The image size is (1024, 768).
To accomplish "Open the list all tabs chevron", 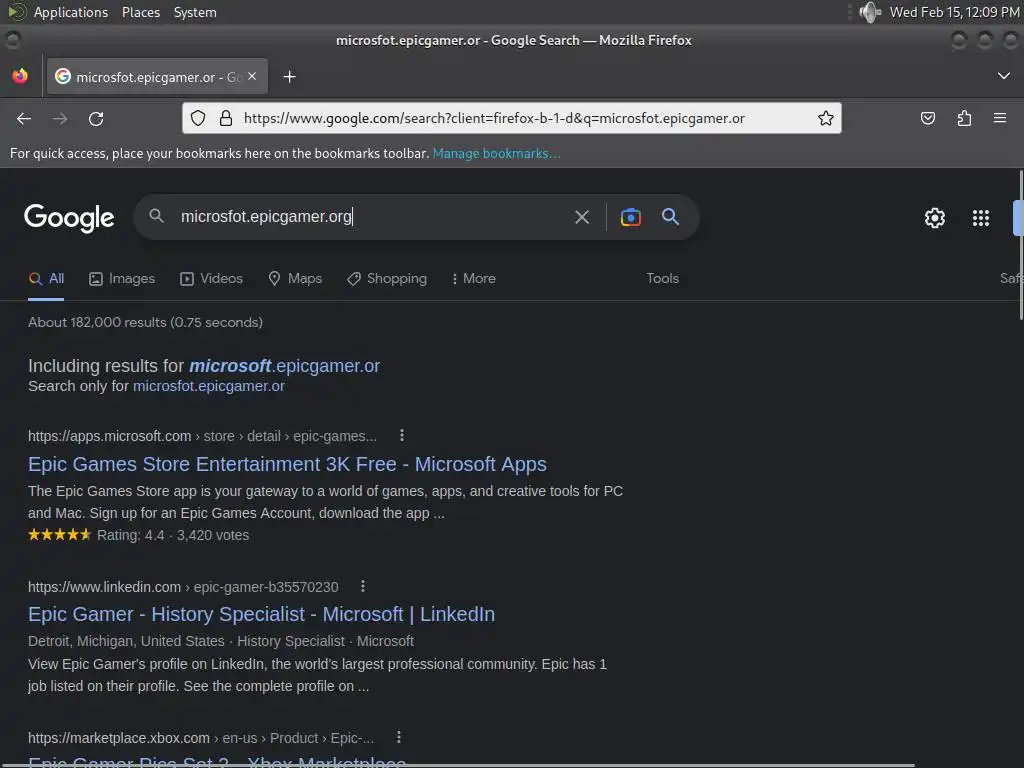I will (x=1004, y=76).
